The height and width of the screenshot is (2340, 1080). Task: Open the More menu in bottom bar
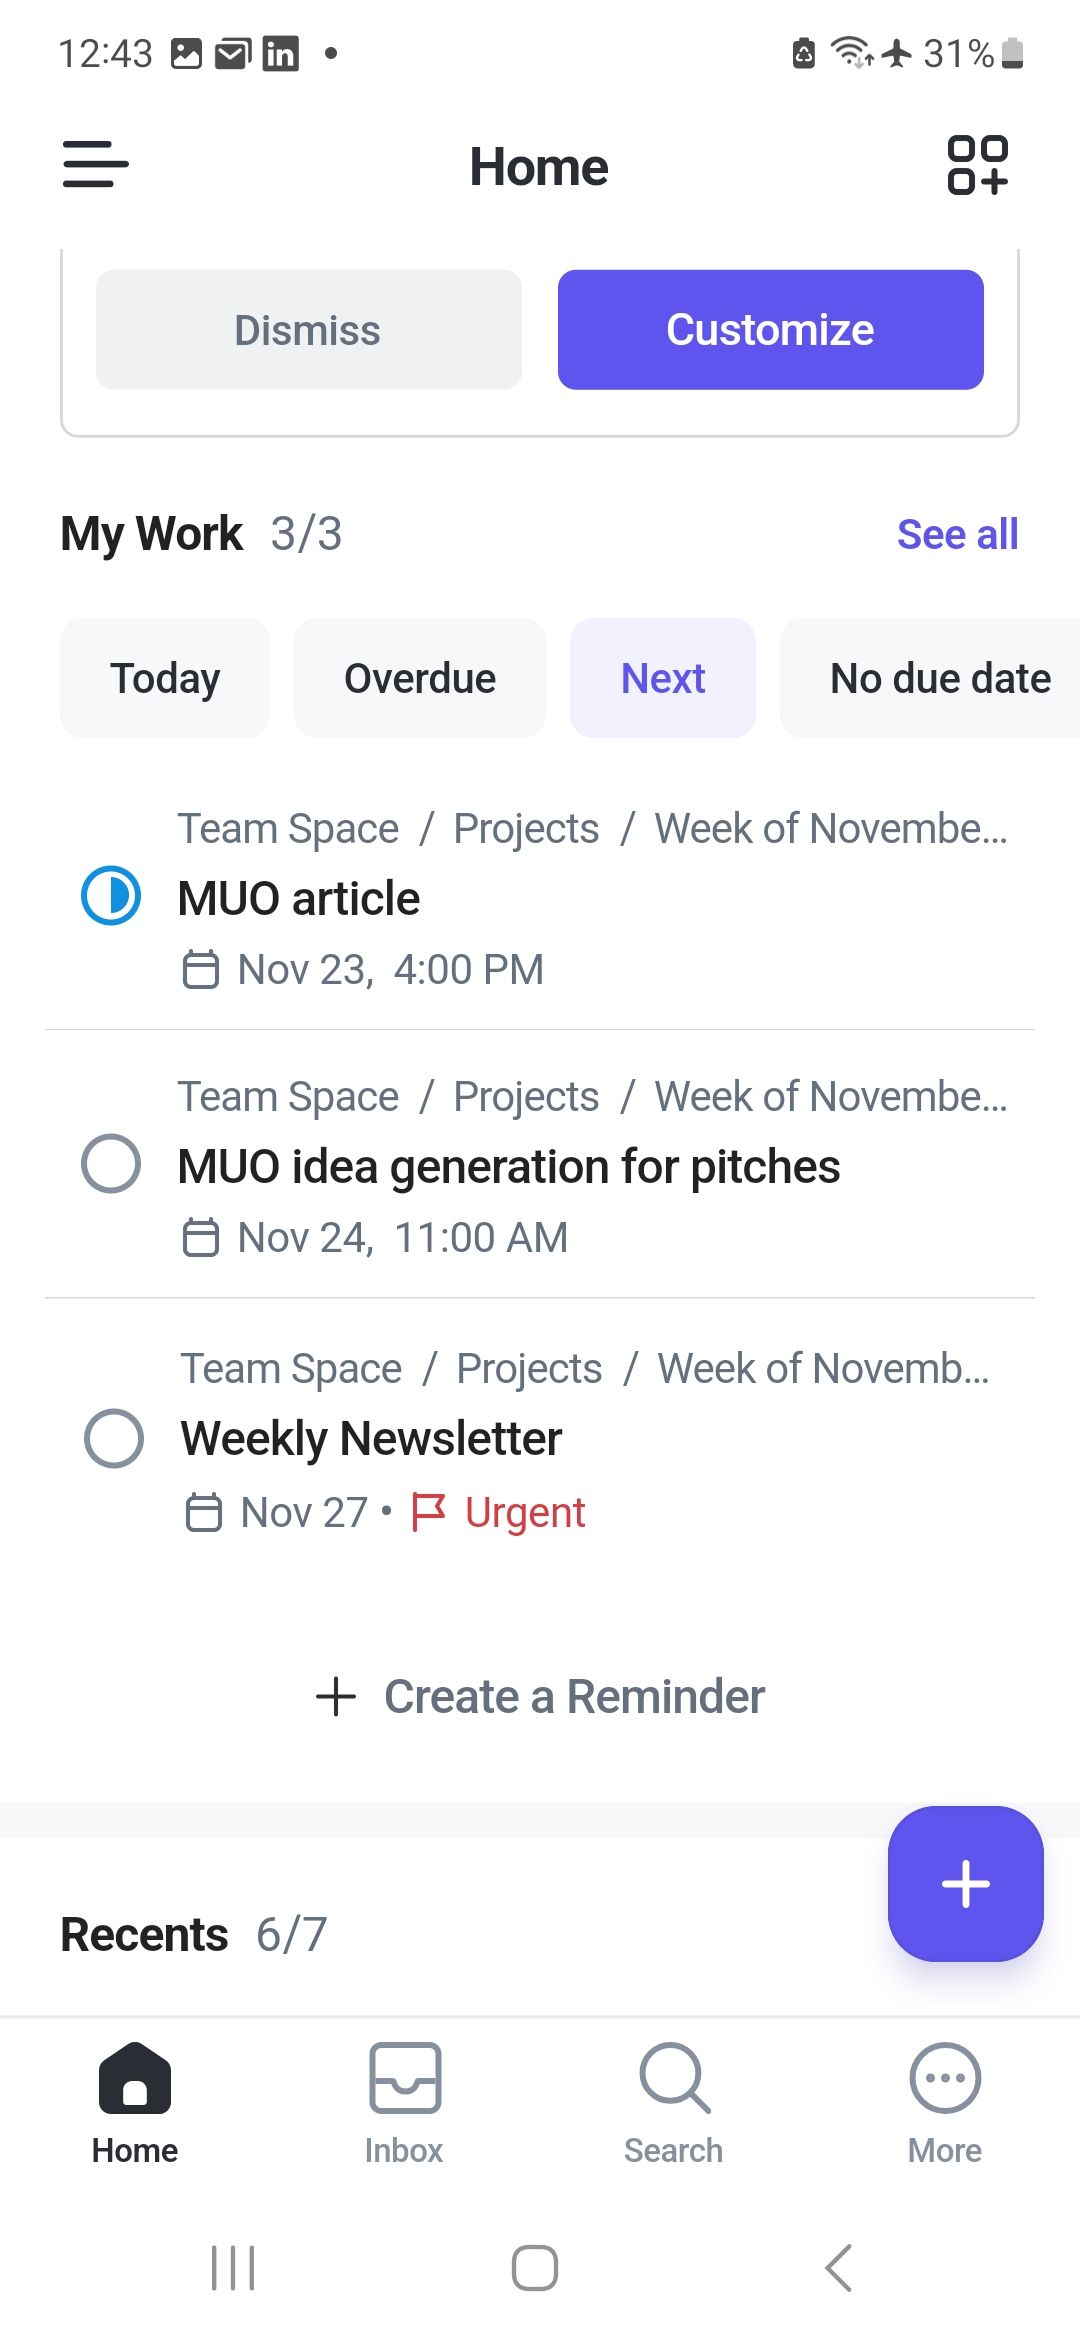[x=943, y=2110]
